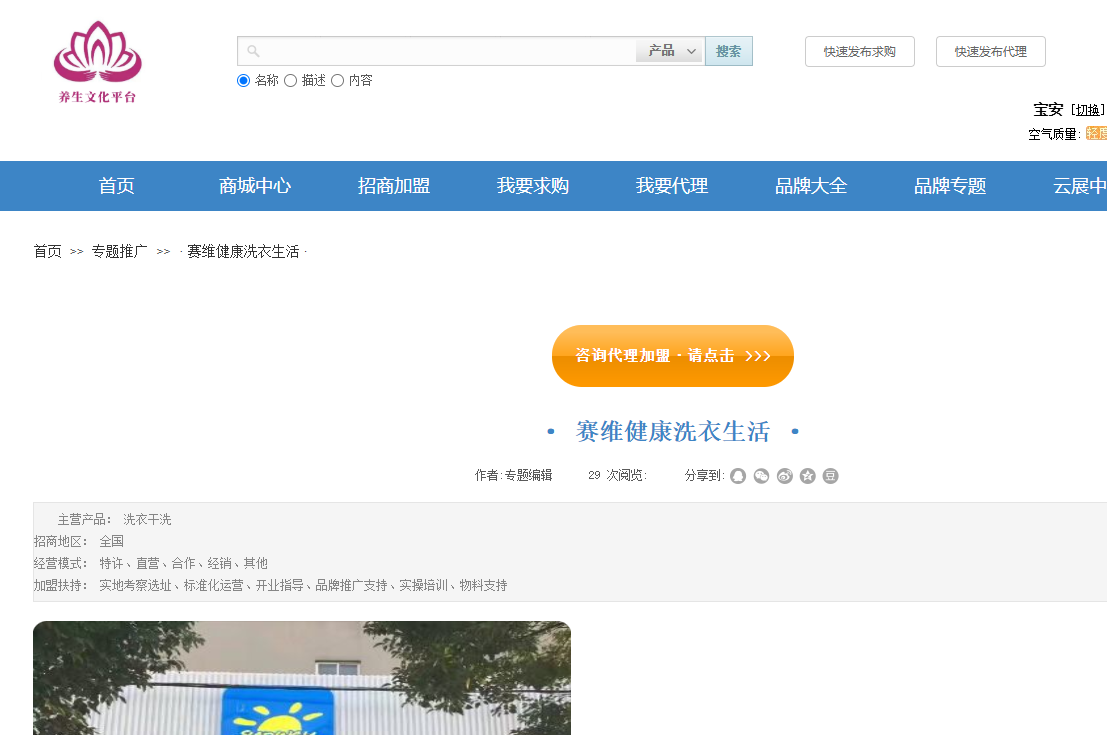The image size is (1107, 735).
Task: Click the 特许、直营、合作、经销、其他 business mode text
Action: (184, 563)
